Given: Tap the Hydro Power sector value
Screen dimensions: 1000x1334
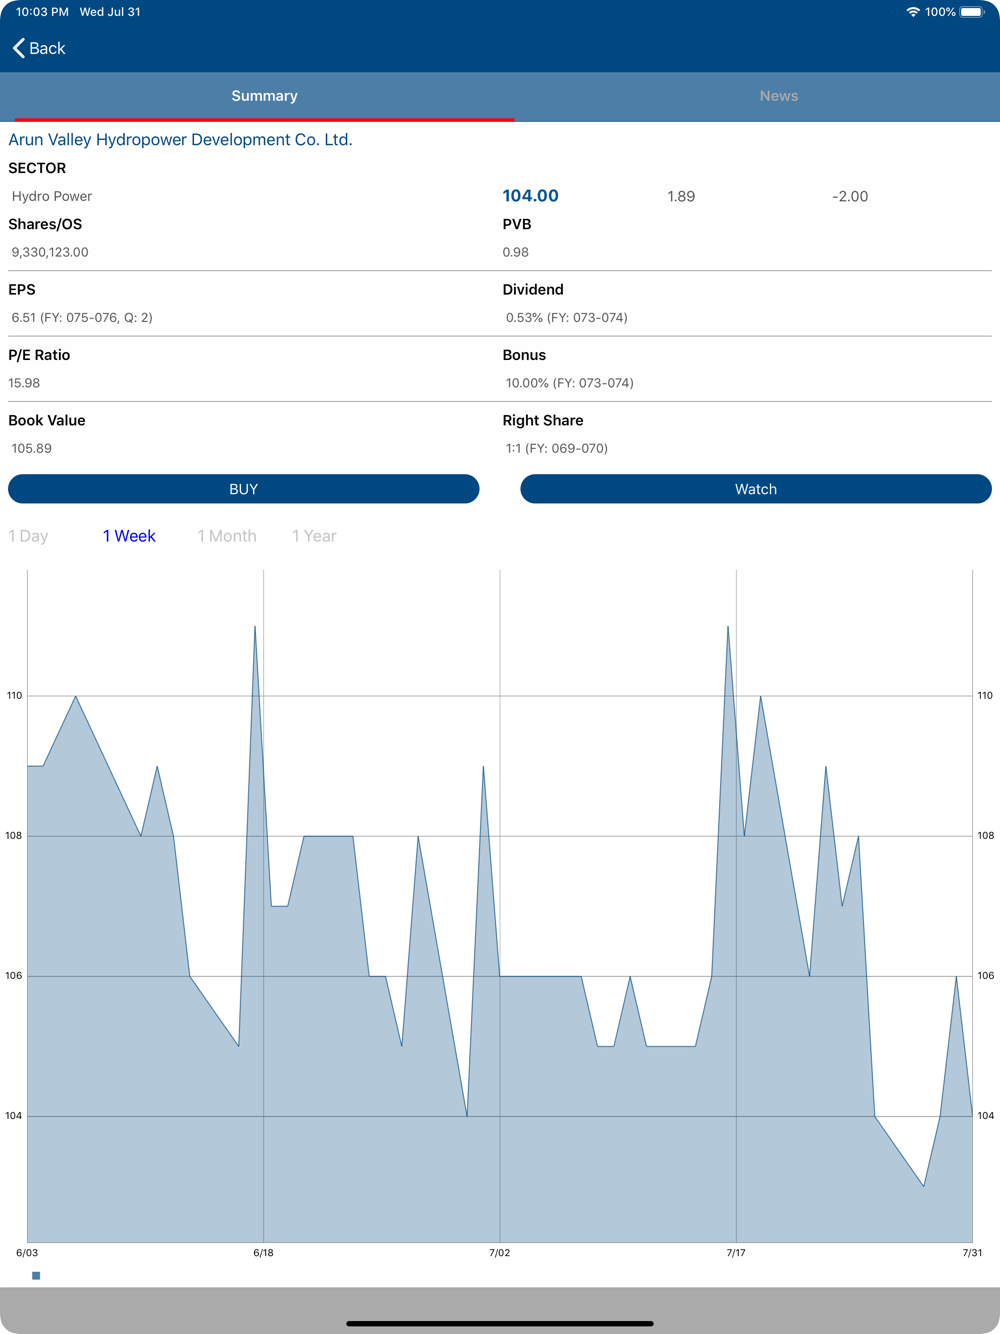Looking at the screenshot, I should point(52,196).
